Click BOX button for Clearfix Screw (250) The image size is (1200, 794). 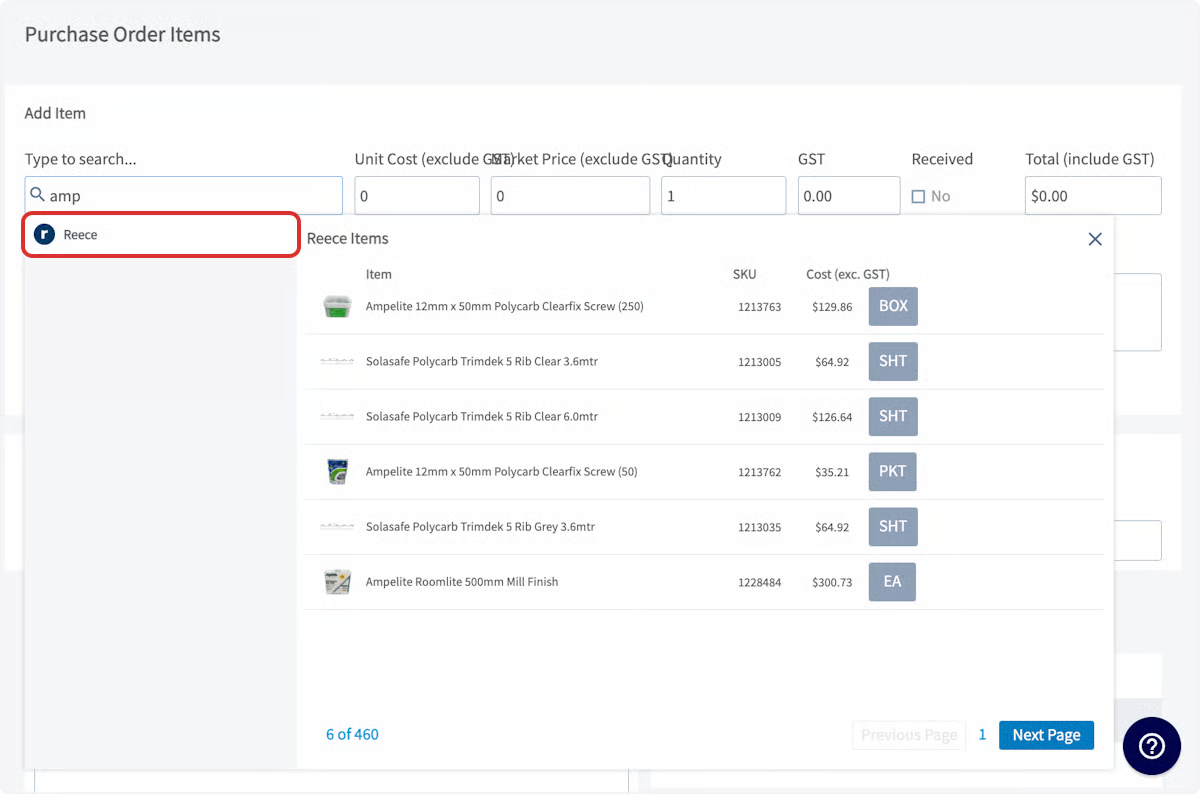coord(893,306)
